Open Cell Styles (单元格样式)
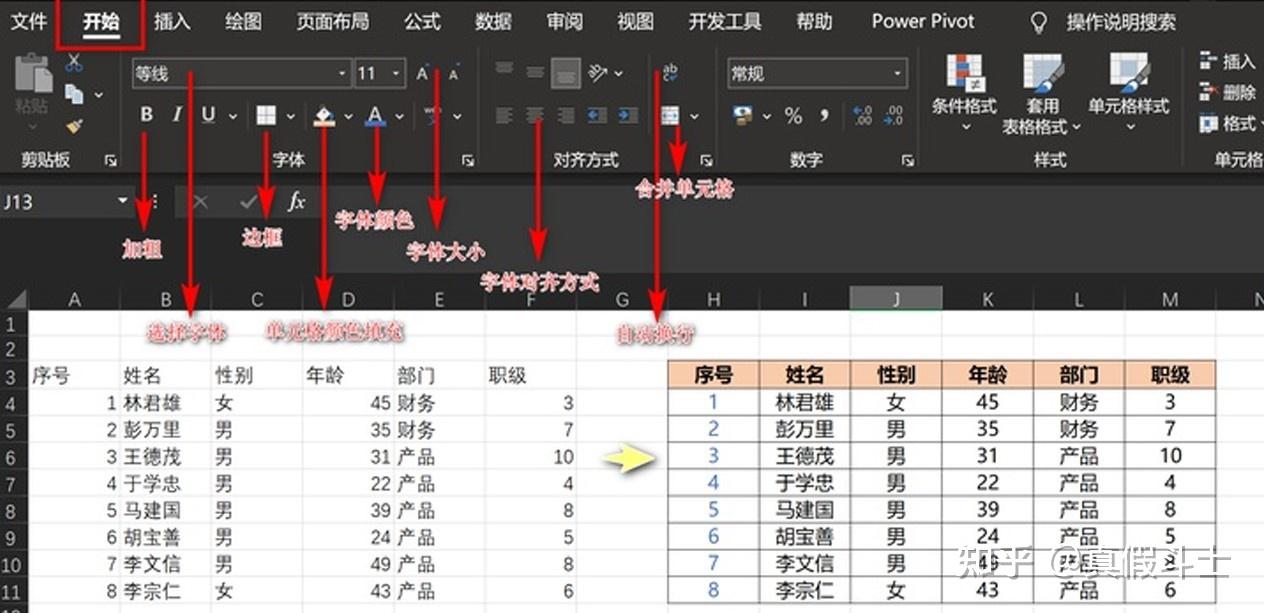Screen dimensions: 1264x613 point(1129,95)
